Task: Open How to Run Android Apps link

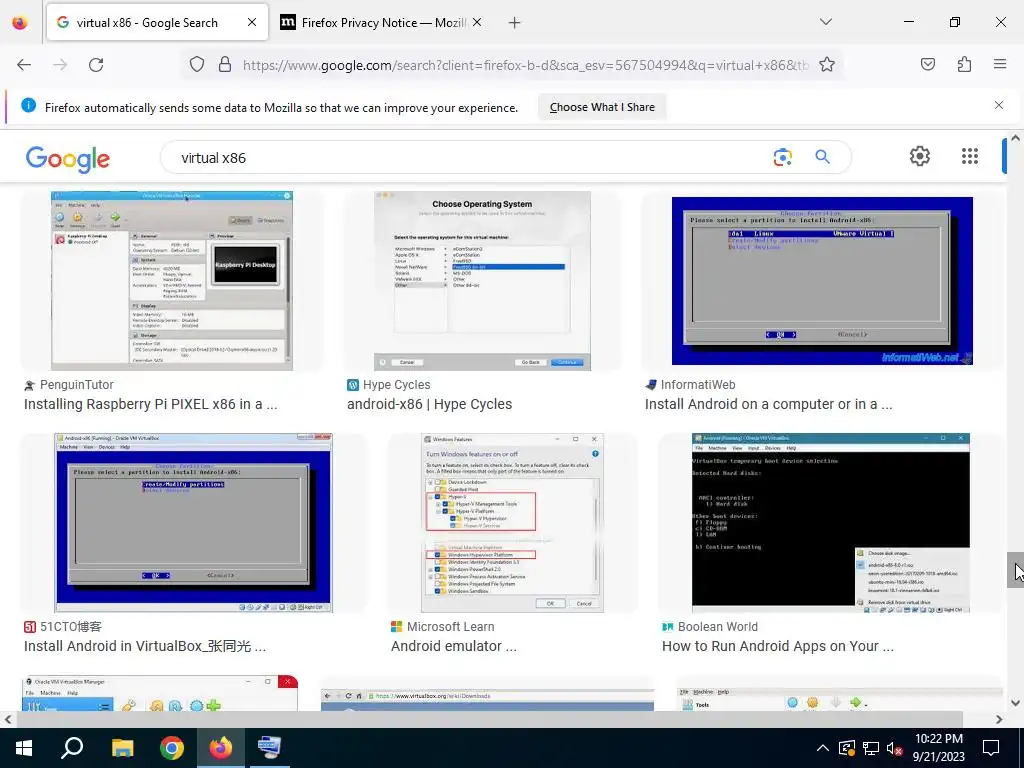Action: tap(778, 647)
